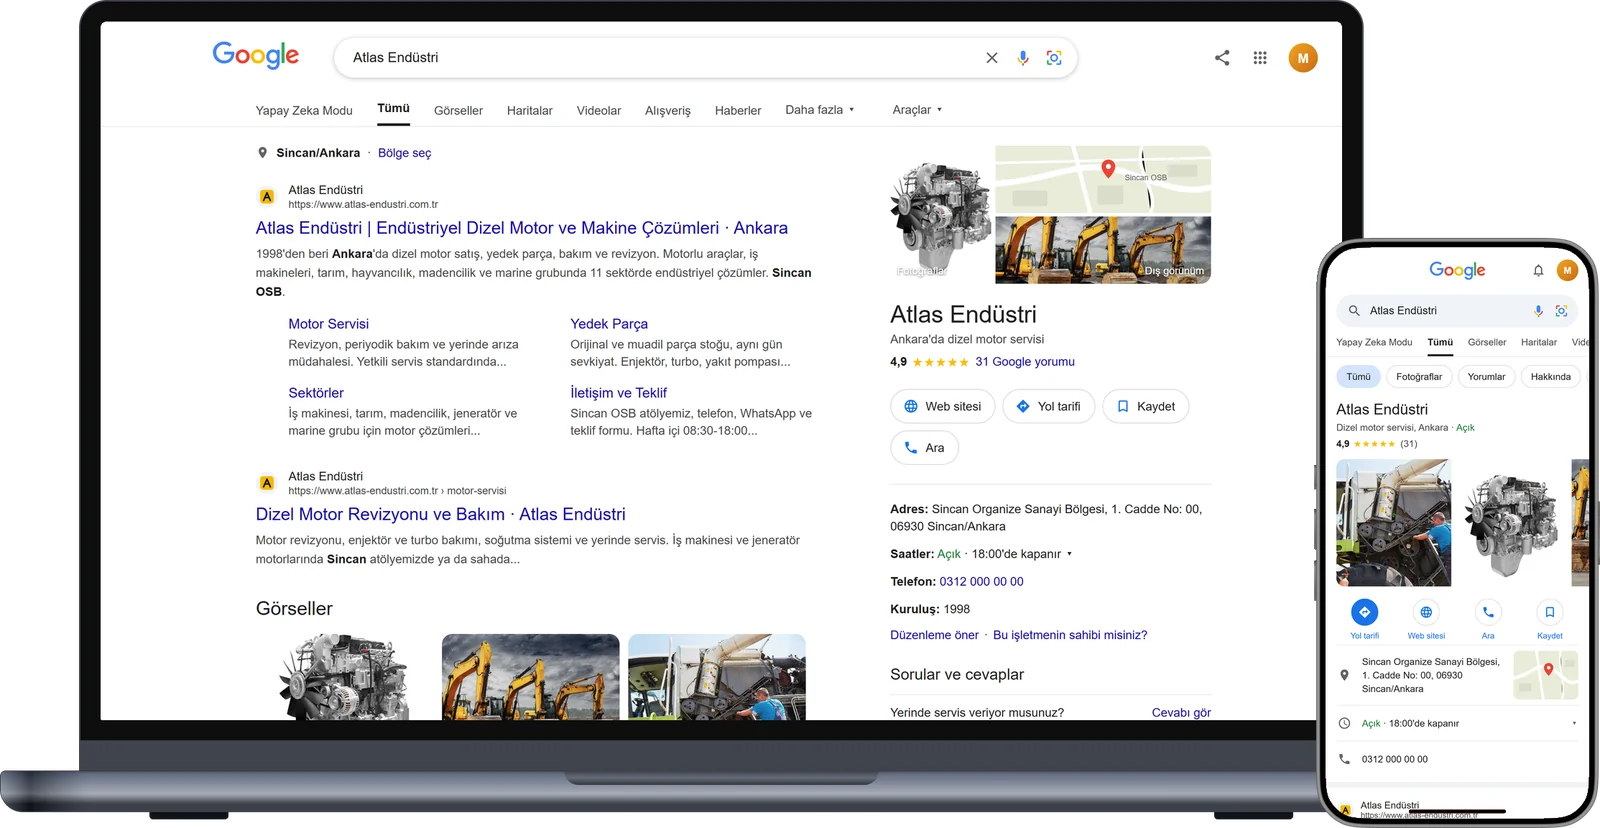
Task: Tap the Yorumlar chip on the phone
Action: pos(1486,377)
